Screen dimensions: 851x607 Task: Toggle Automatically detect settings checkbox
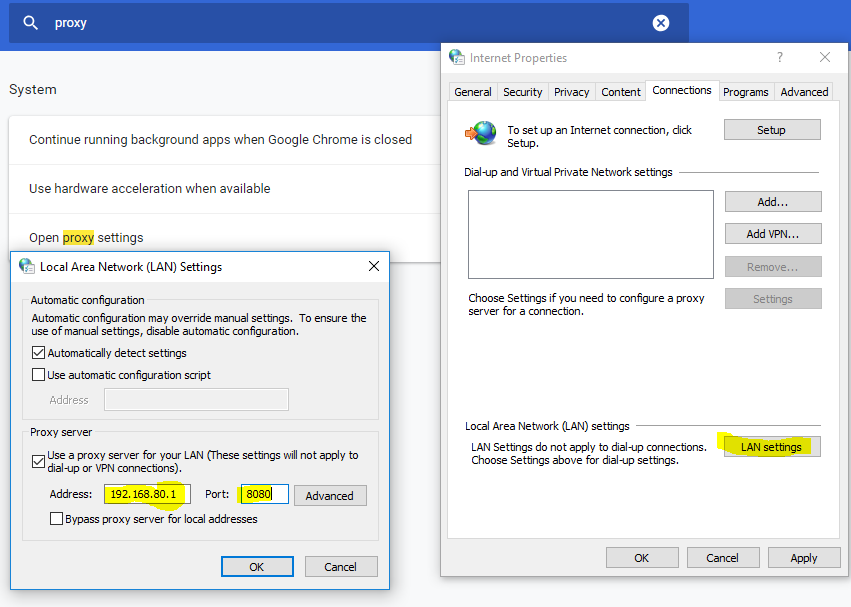point(39,353)
